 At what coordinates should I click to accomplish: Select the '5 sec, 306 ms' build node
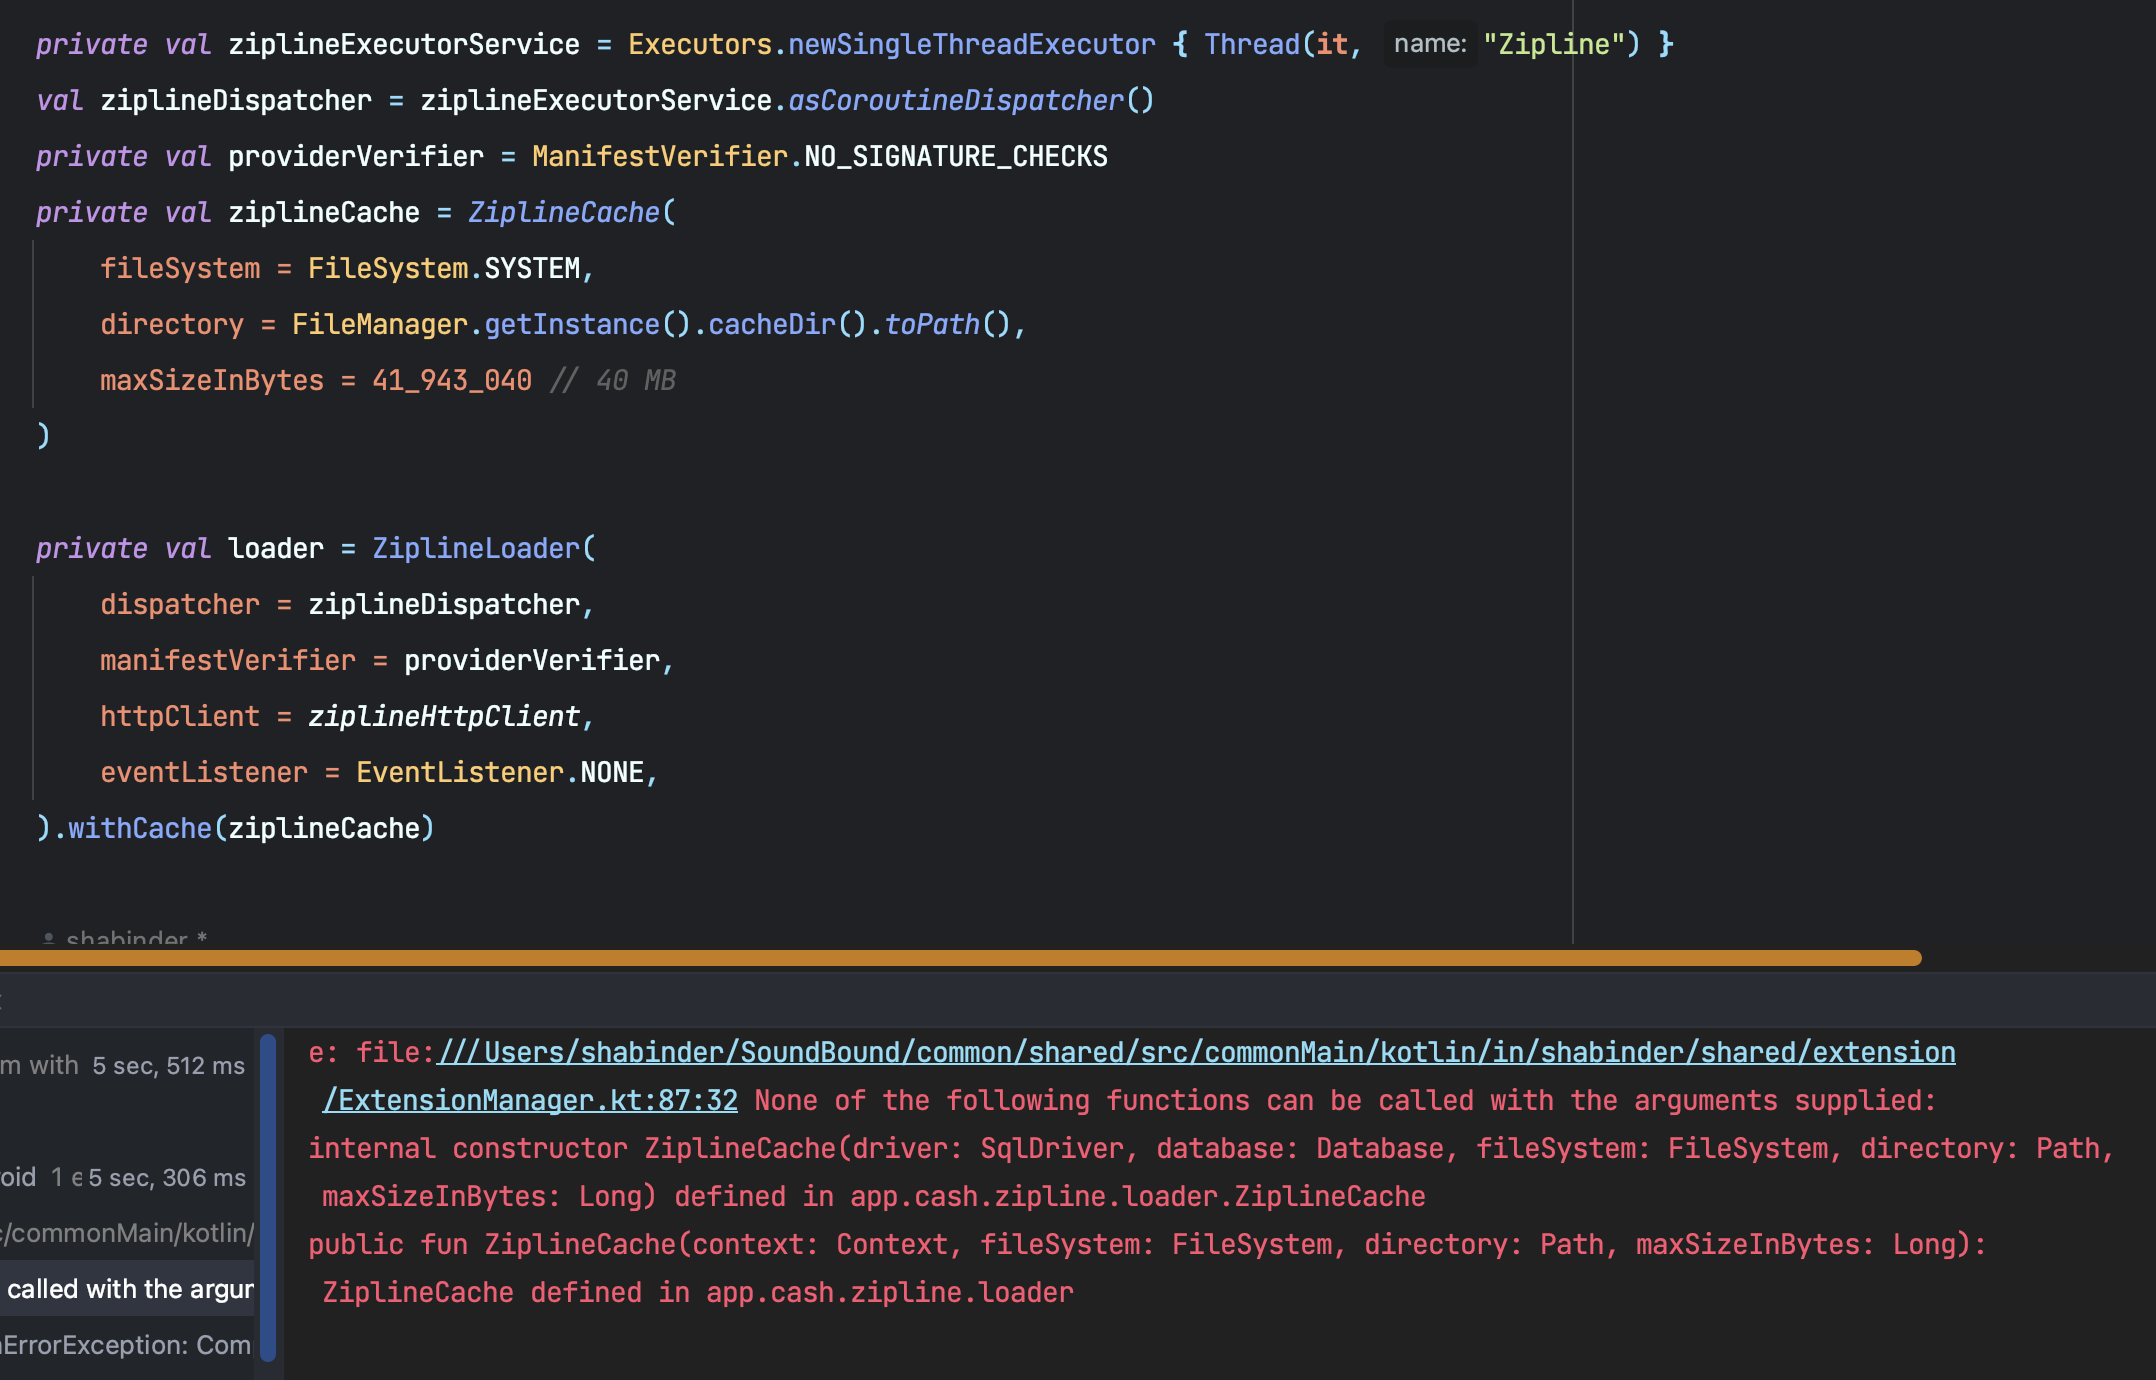pyautogui.click(x=166, y=1178)
